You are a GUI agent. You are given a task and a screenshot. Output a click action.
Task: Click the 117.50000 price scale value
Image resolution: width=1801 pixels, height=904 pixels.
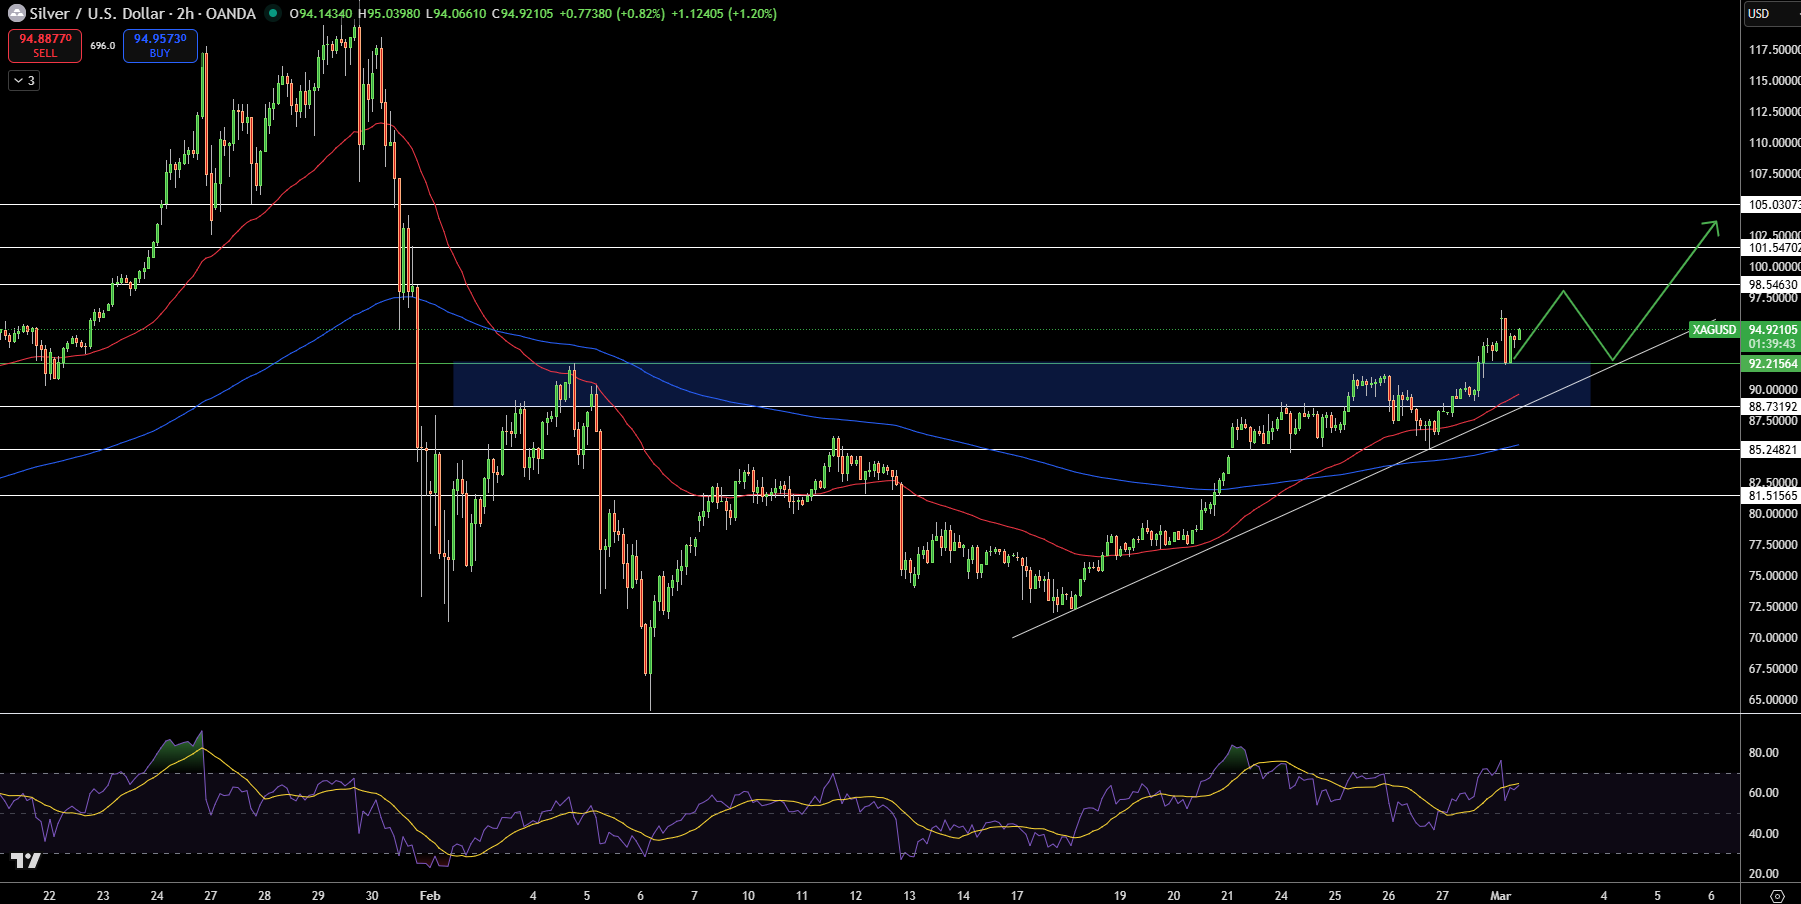click(x=1774, y=50)
